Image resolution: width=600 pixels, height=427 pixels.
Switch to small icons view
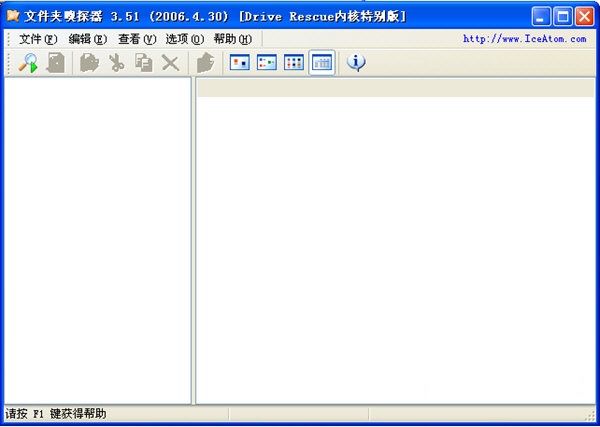[x=267, y=62]
